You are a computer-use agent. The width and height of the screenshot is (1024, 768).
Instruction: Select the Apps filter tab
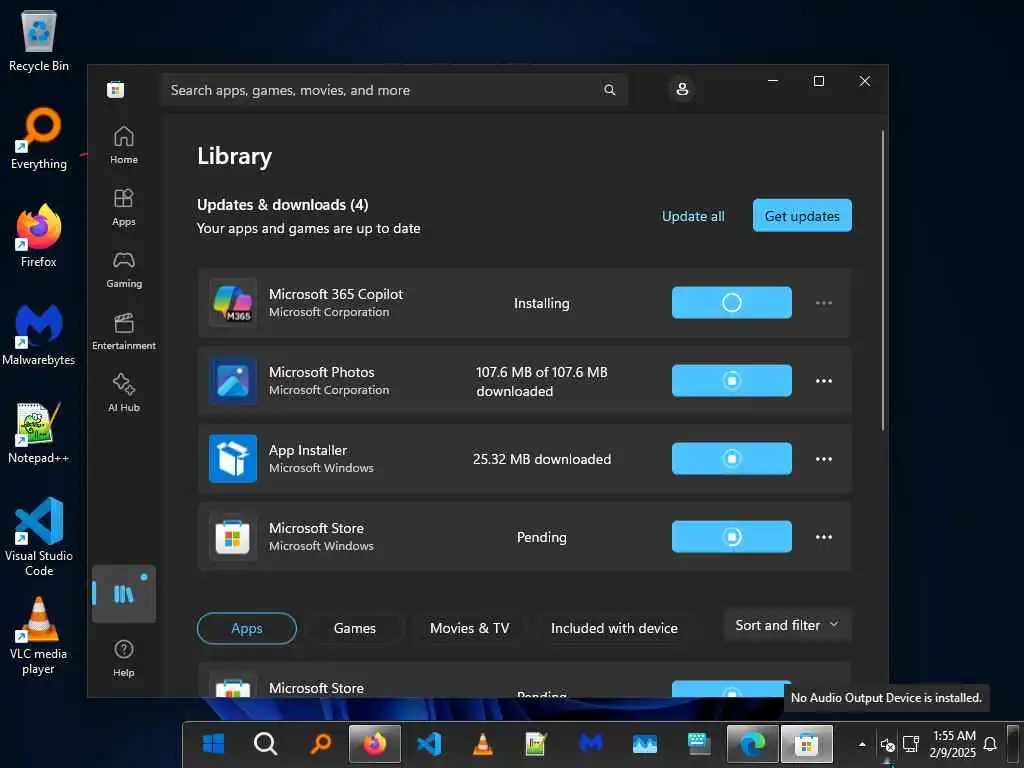tap(247, 628)
